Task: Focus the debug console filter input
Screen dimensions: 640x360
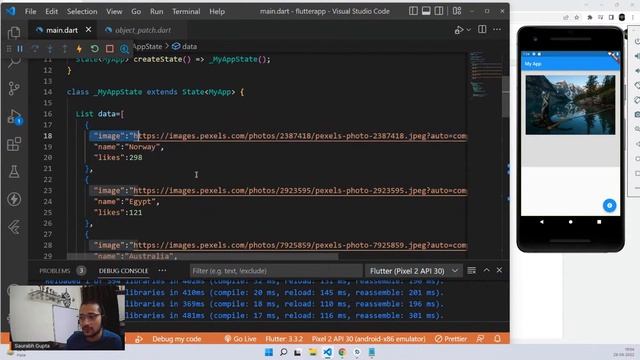Action: (276, 271)
